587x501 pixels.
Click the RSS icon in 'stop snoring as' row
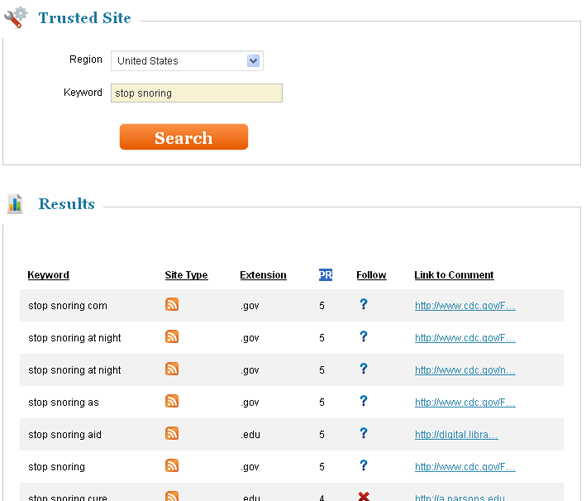coord(172,401)
